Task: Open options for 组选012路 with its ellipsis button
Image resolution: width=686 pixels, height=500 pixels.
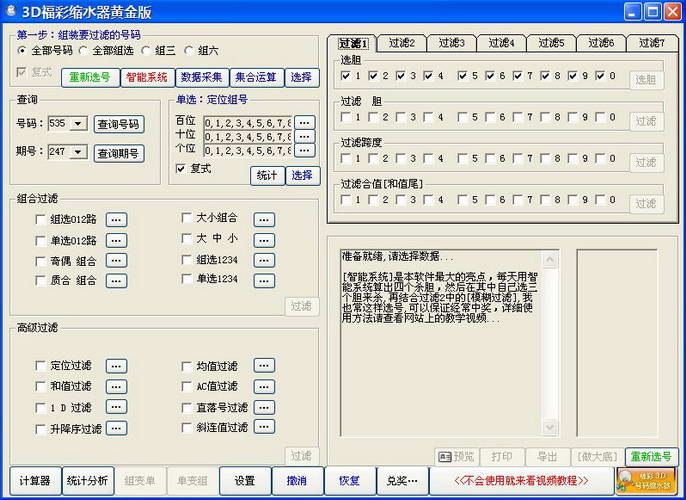Action: 116,220
